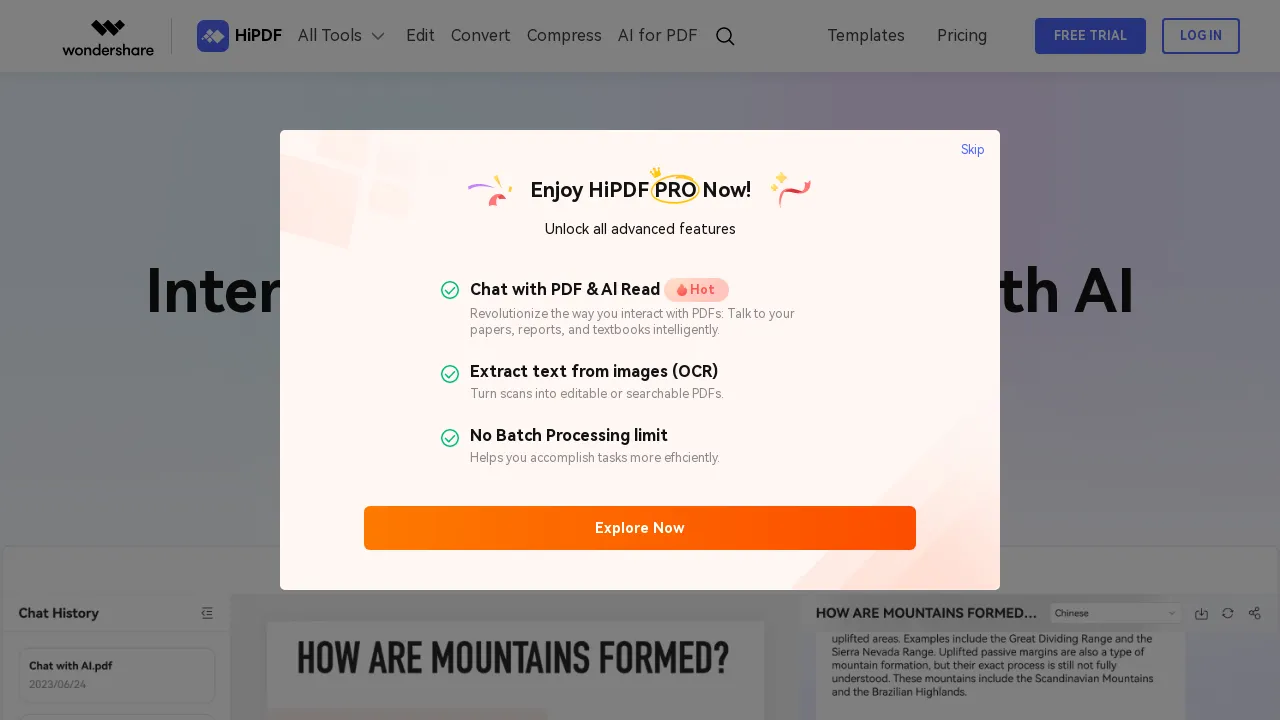Click the Hot badge beside Chat with PDF
This screenshot has height=720, width=1280.
pyautogui.click(x=696, y=289)
